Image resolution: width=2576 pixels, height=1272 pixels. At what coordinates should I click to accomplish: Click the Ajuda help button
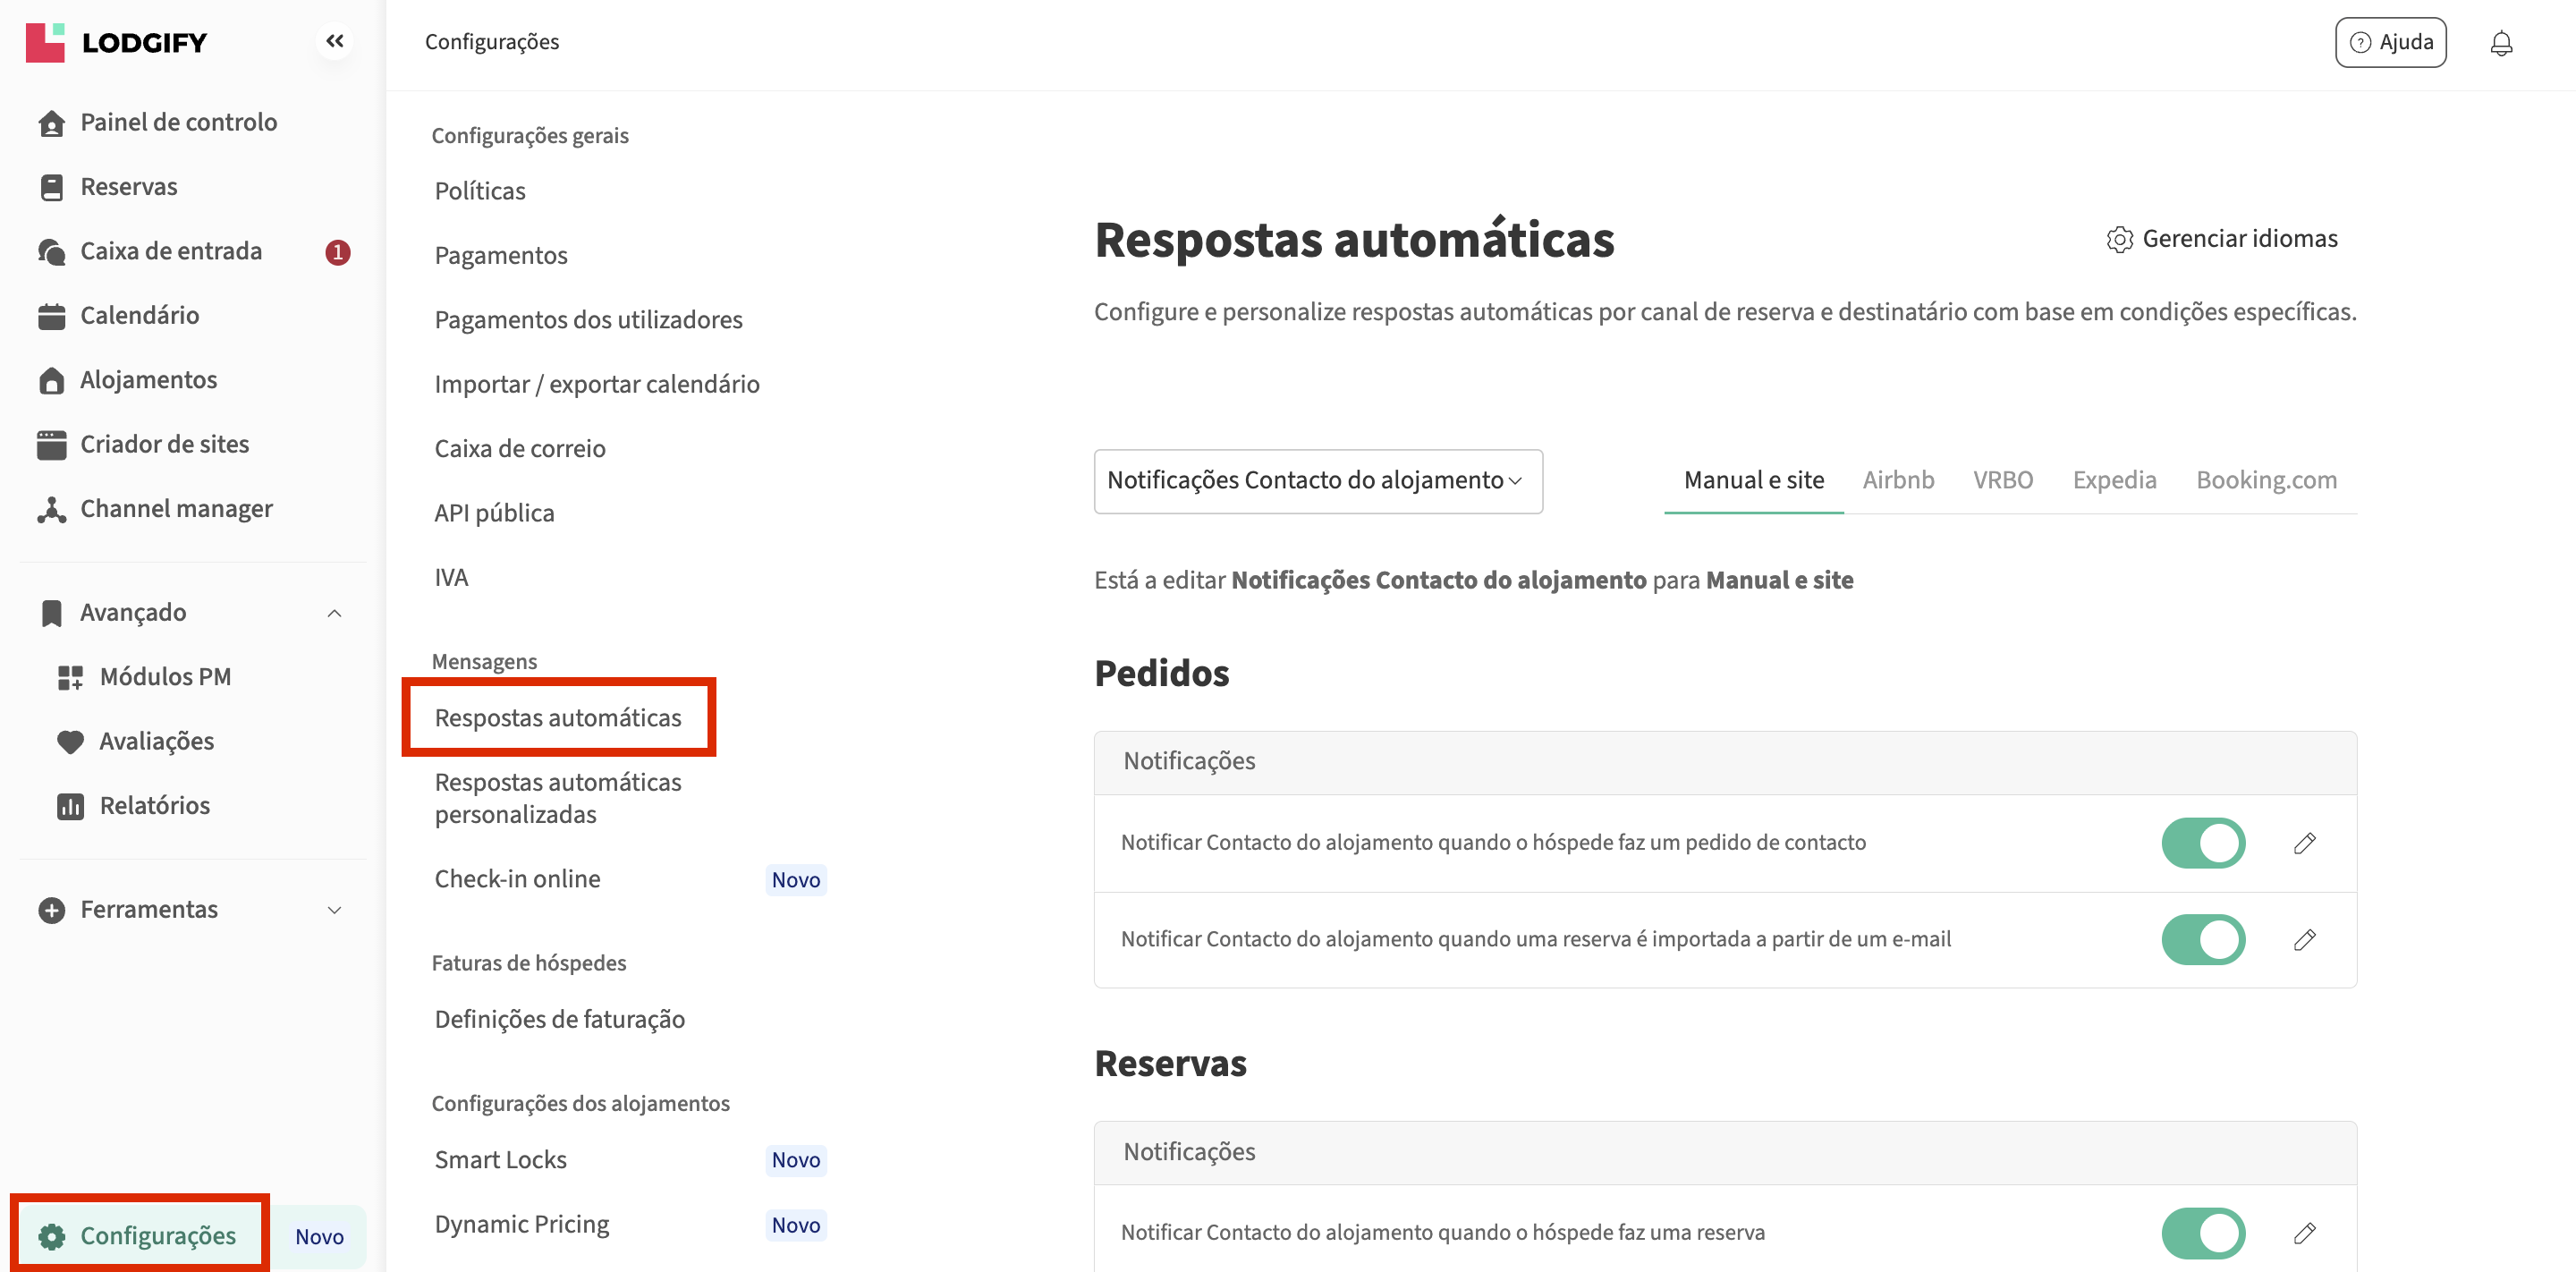2389,42
